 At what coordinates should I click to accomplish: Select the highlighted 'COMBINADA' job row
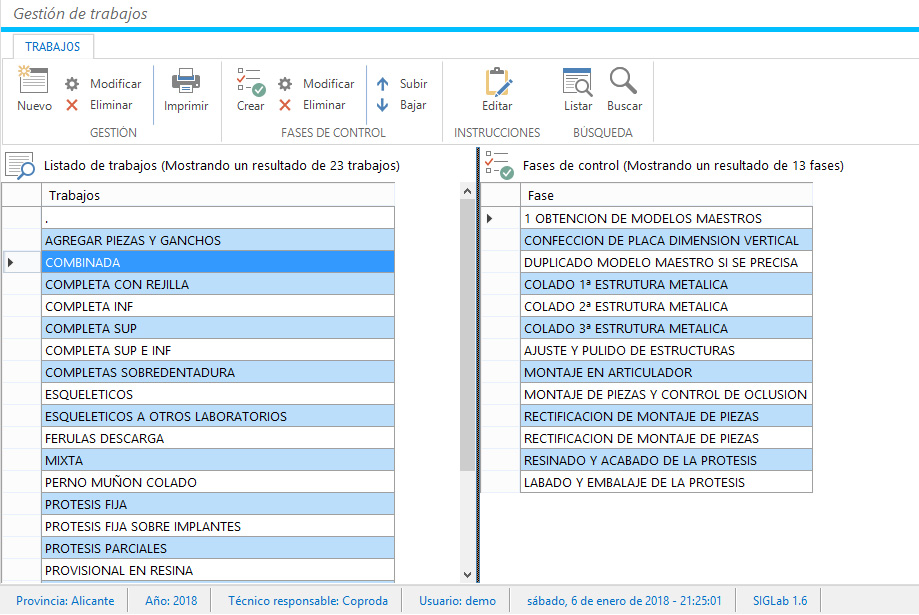pos(218,263)
